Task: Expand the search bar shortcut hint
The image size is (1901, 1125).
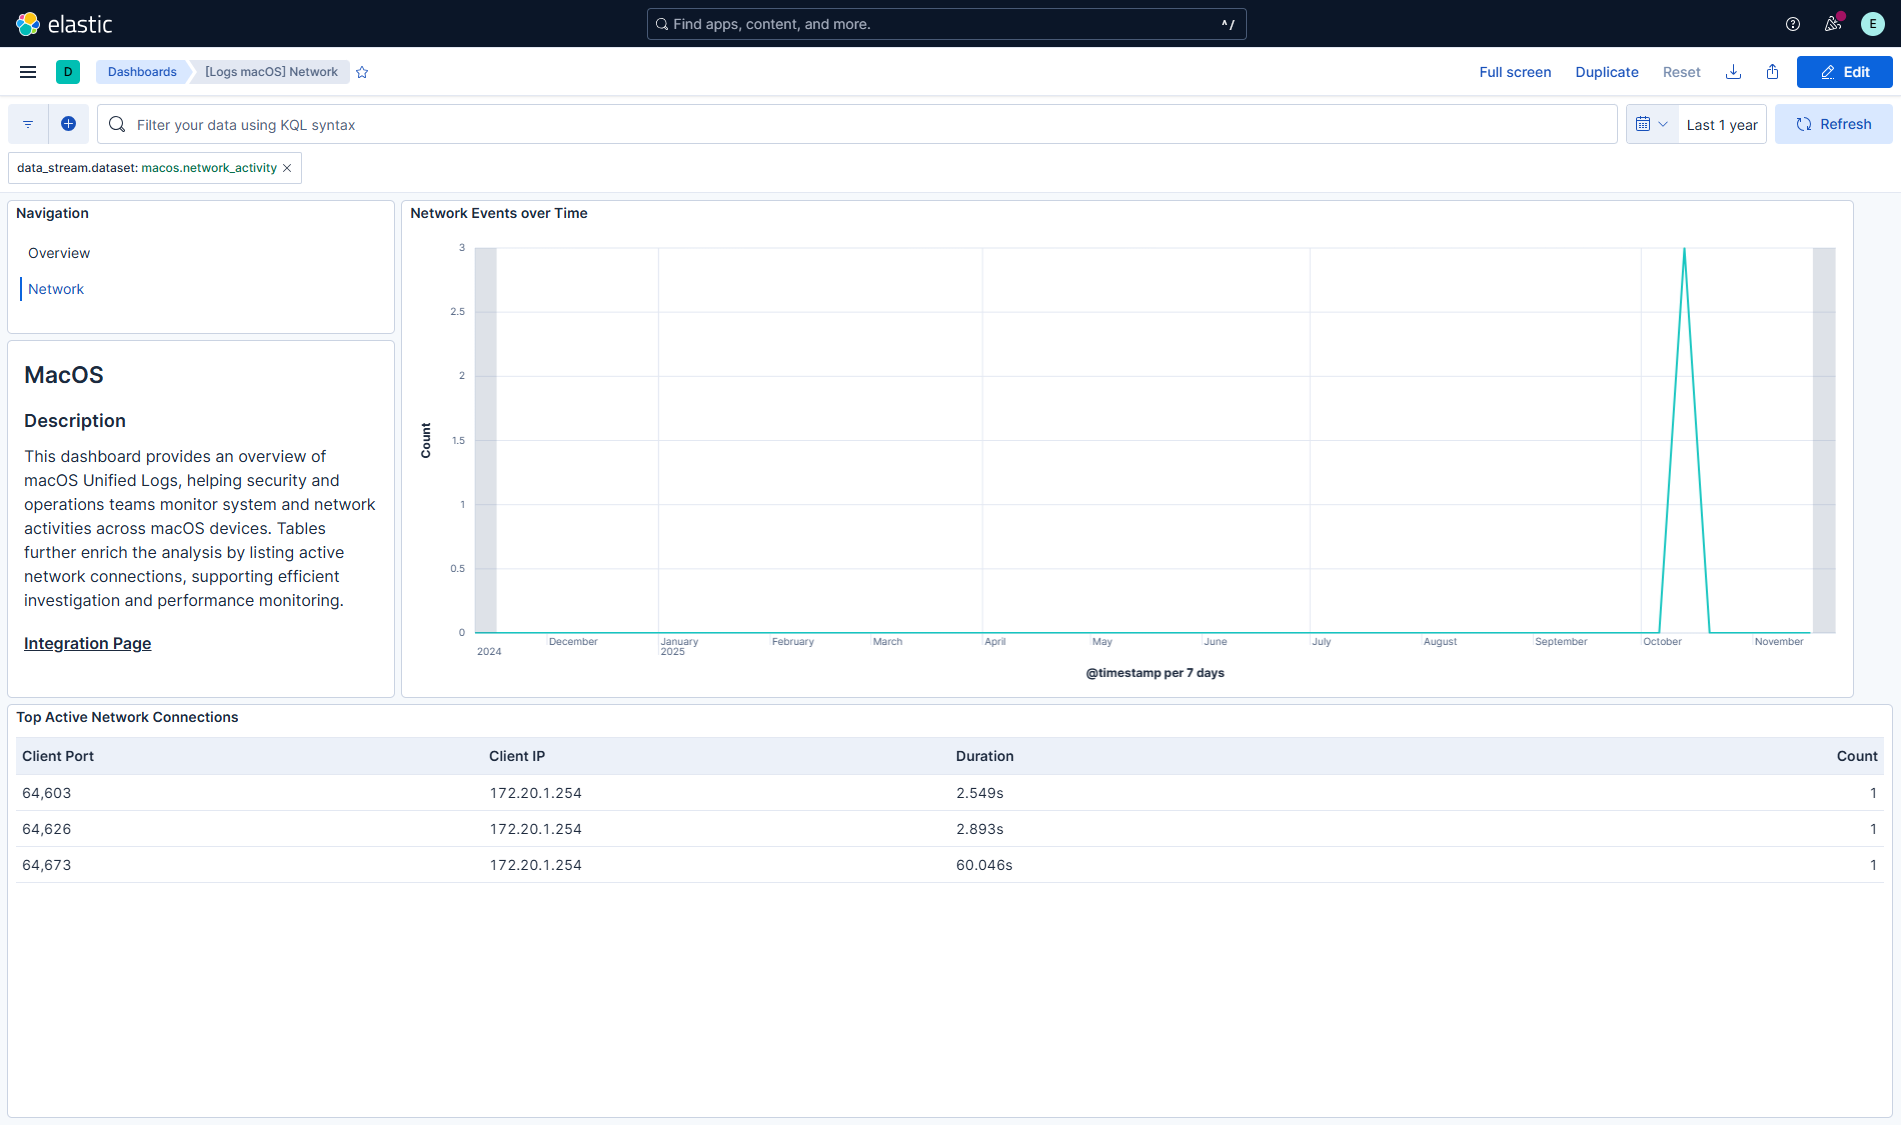Action: click(x=1228, y=23)
